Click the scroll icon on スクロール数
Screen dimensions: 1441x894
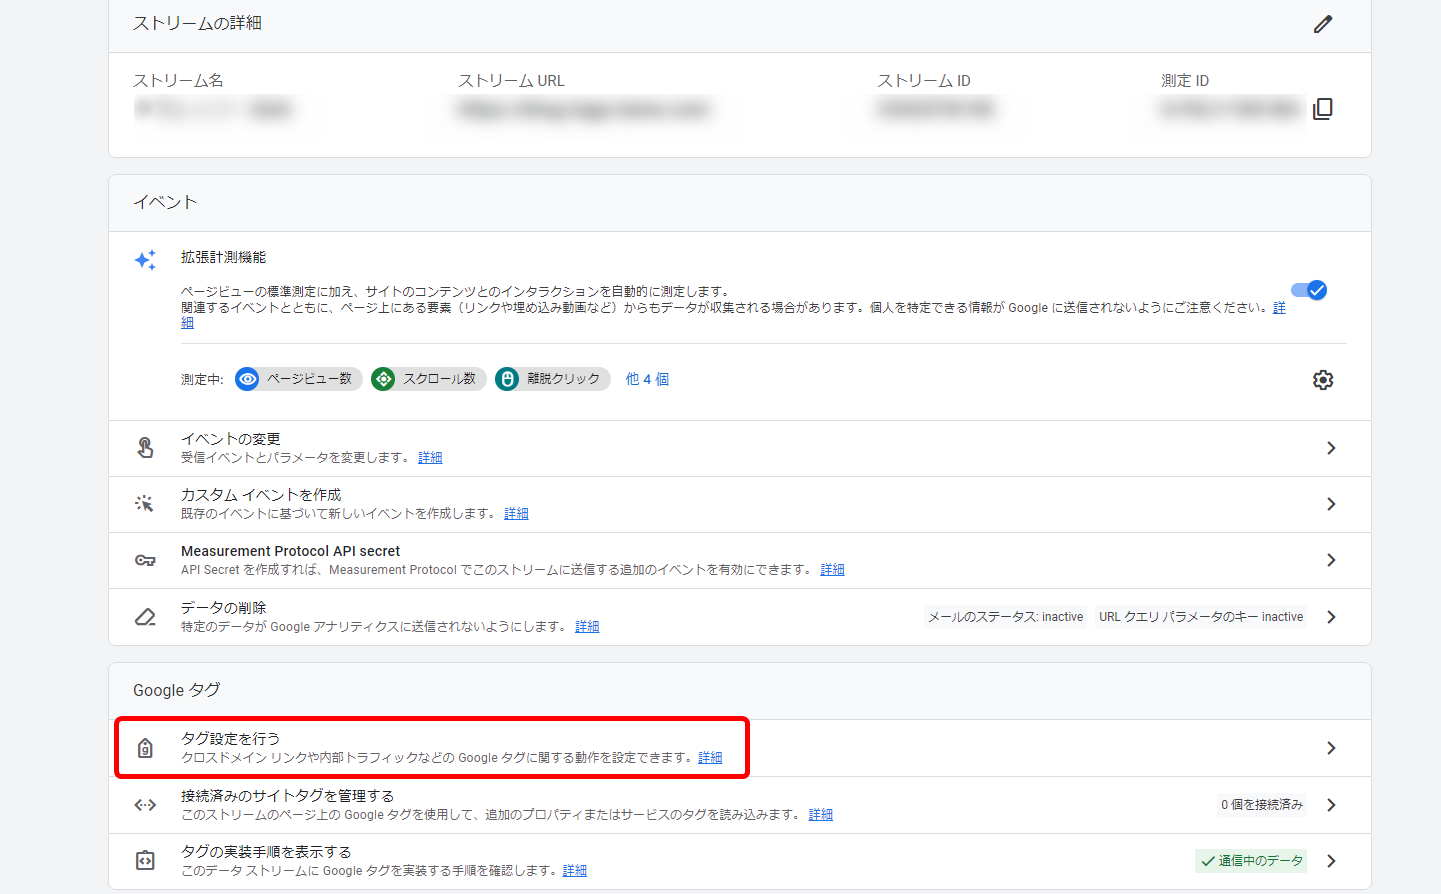click(383, 379)
